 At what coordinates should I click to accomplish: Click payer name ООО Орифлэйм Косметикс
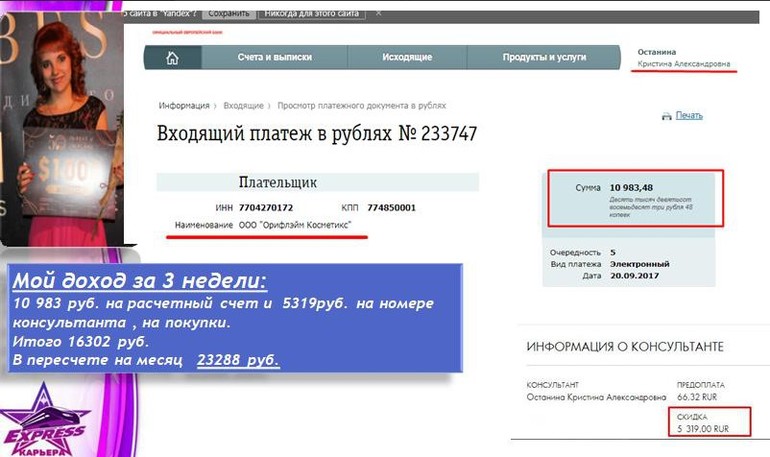click(302, 226)
